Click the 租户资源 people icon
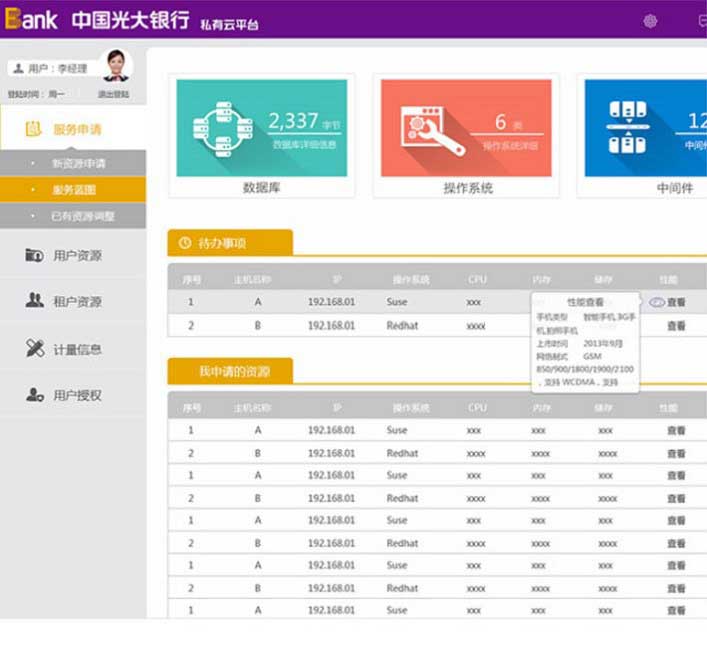 coord(34,301)
